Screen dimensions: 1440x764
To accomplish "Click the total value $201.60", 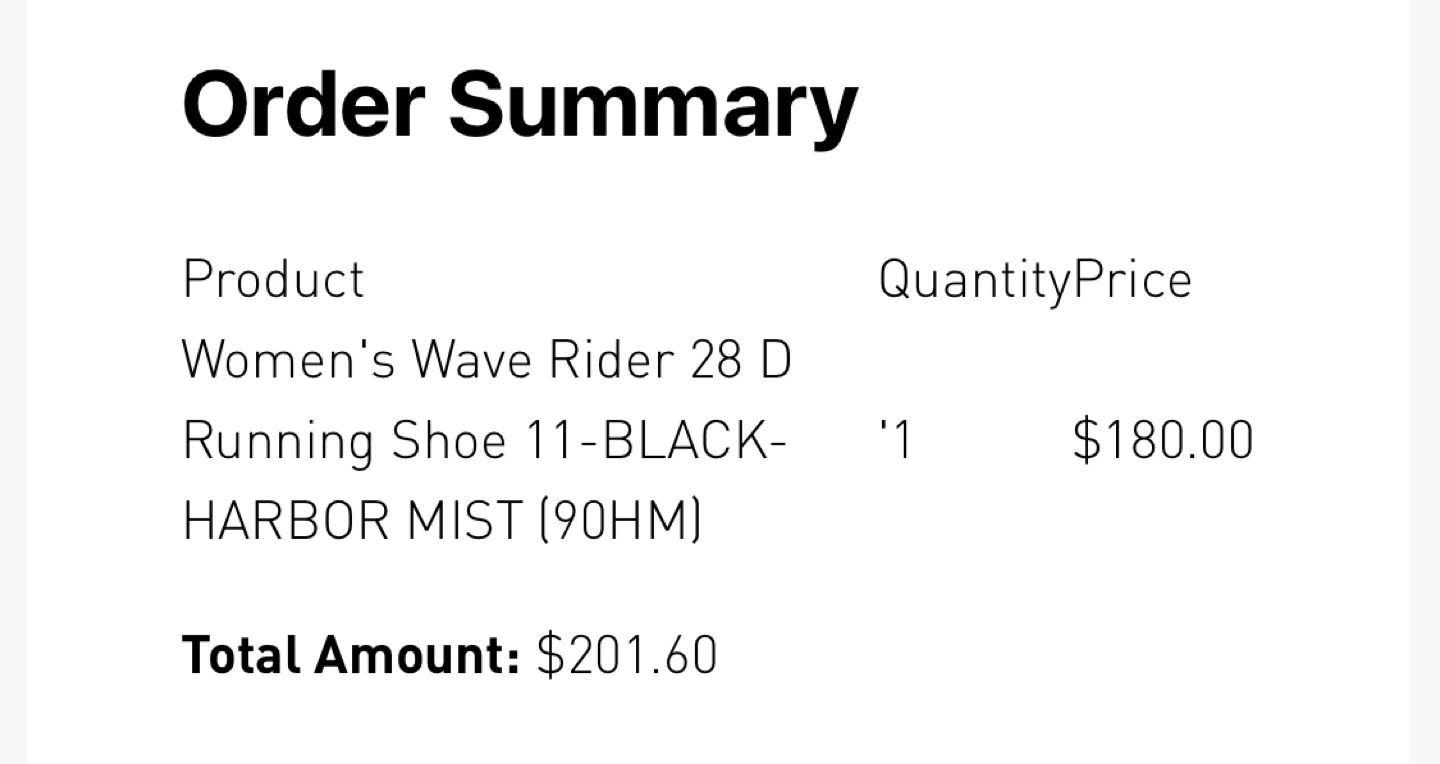I will tap(627, 655).
